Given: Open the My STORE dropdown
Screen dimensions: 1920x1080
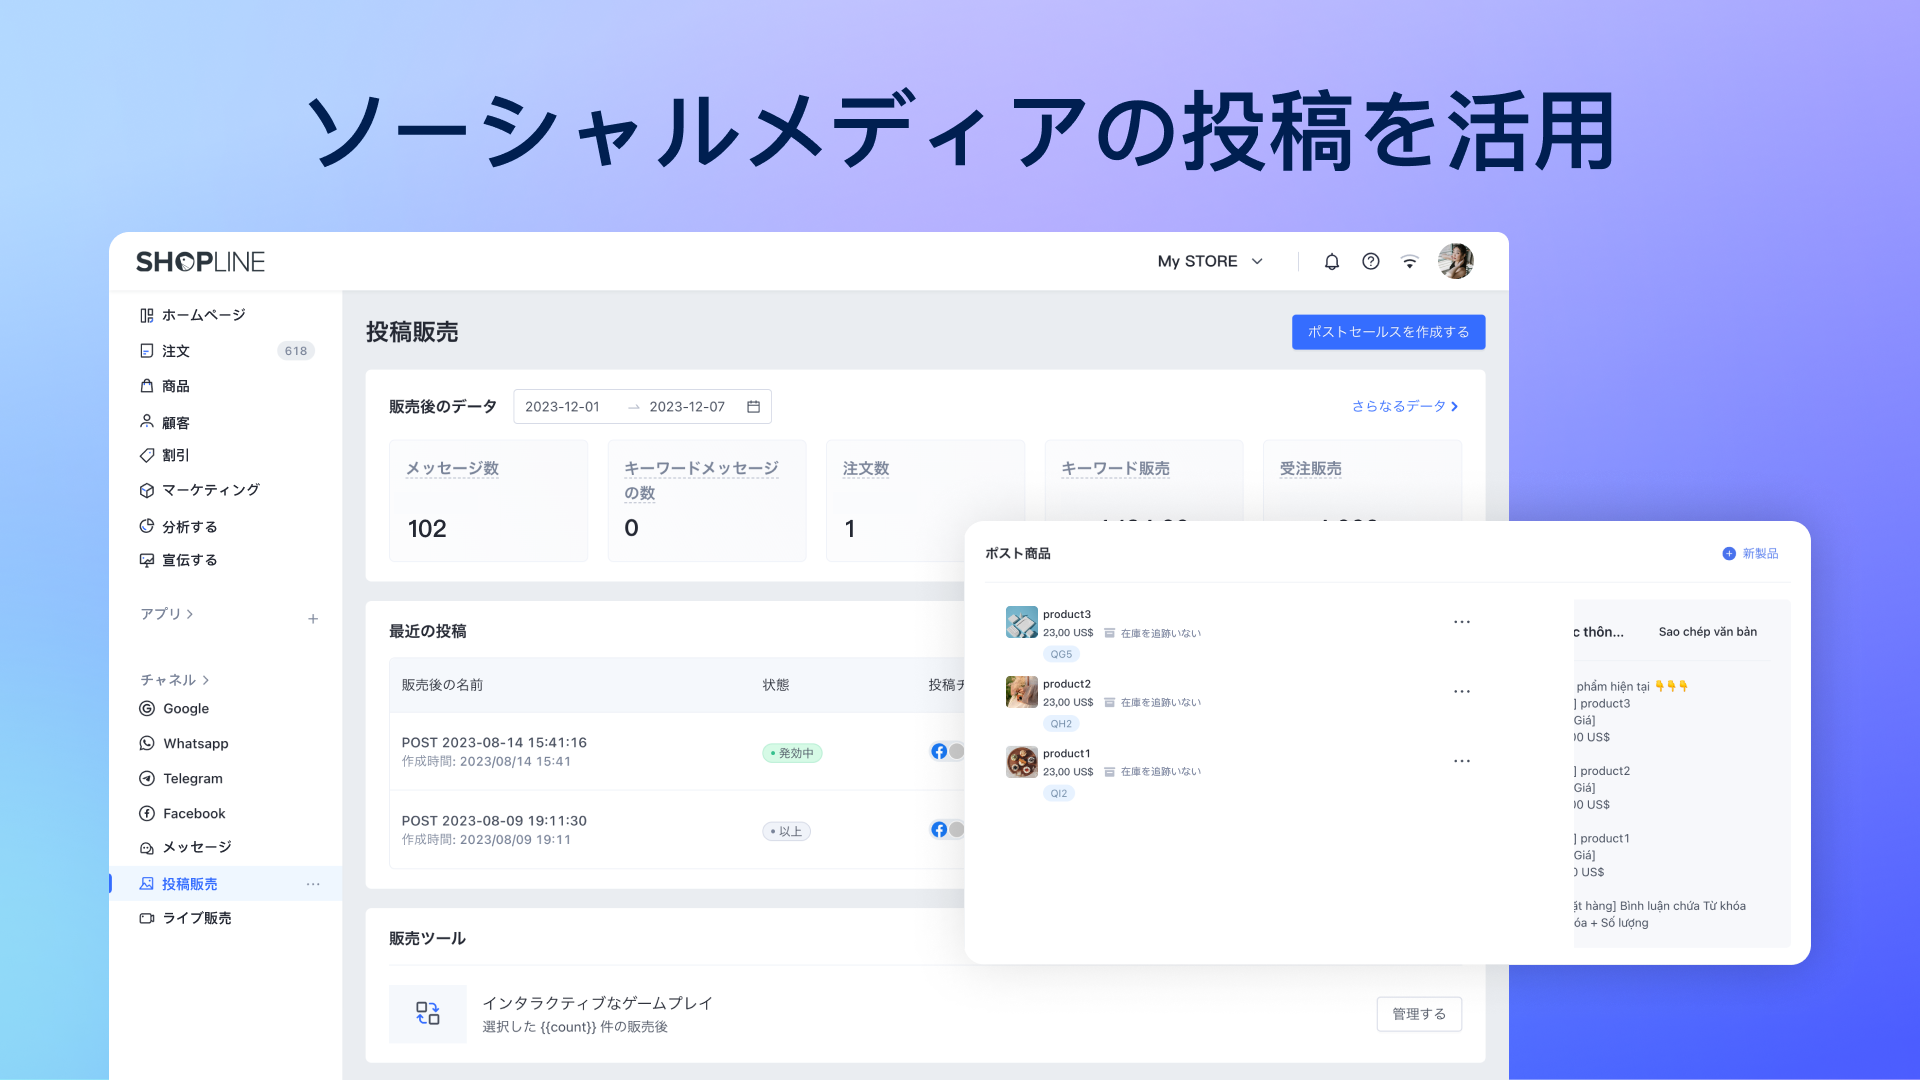Looking at the screenshot, I should (x=1210, y=262).
